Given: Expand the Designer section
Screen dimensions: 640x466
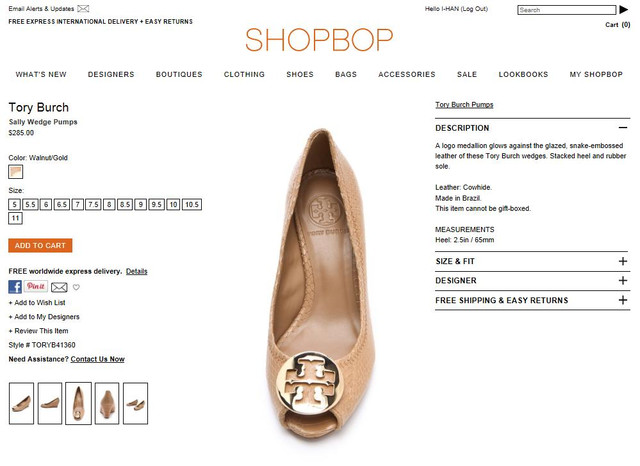Looking at the screenshot, I should tap(622, 280).
